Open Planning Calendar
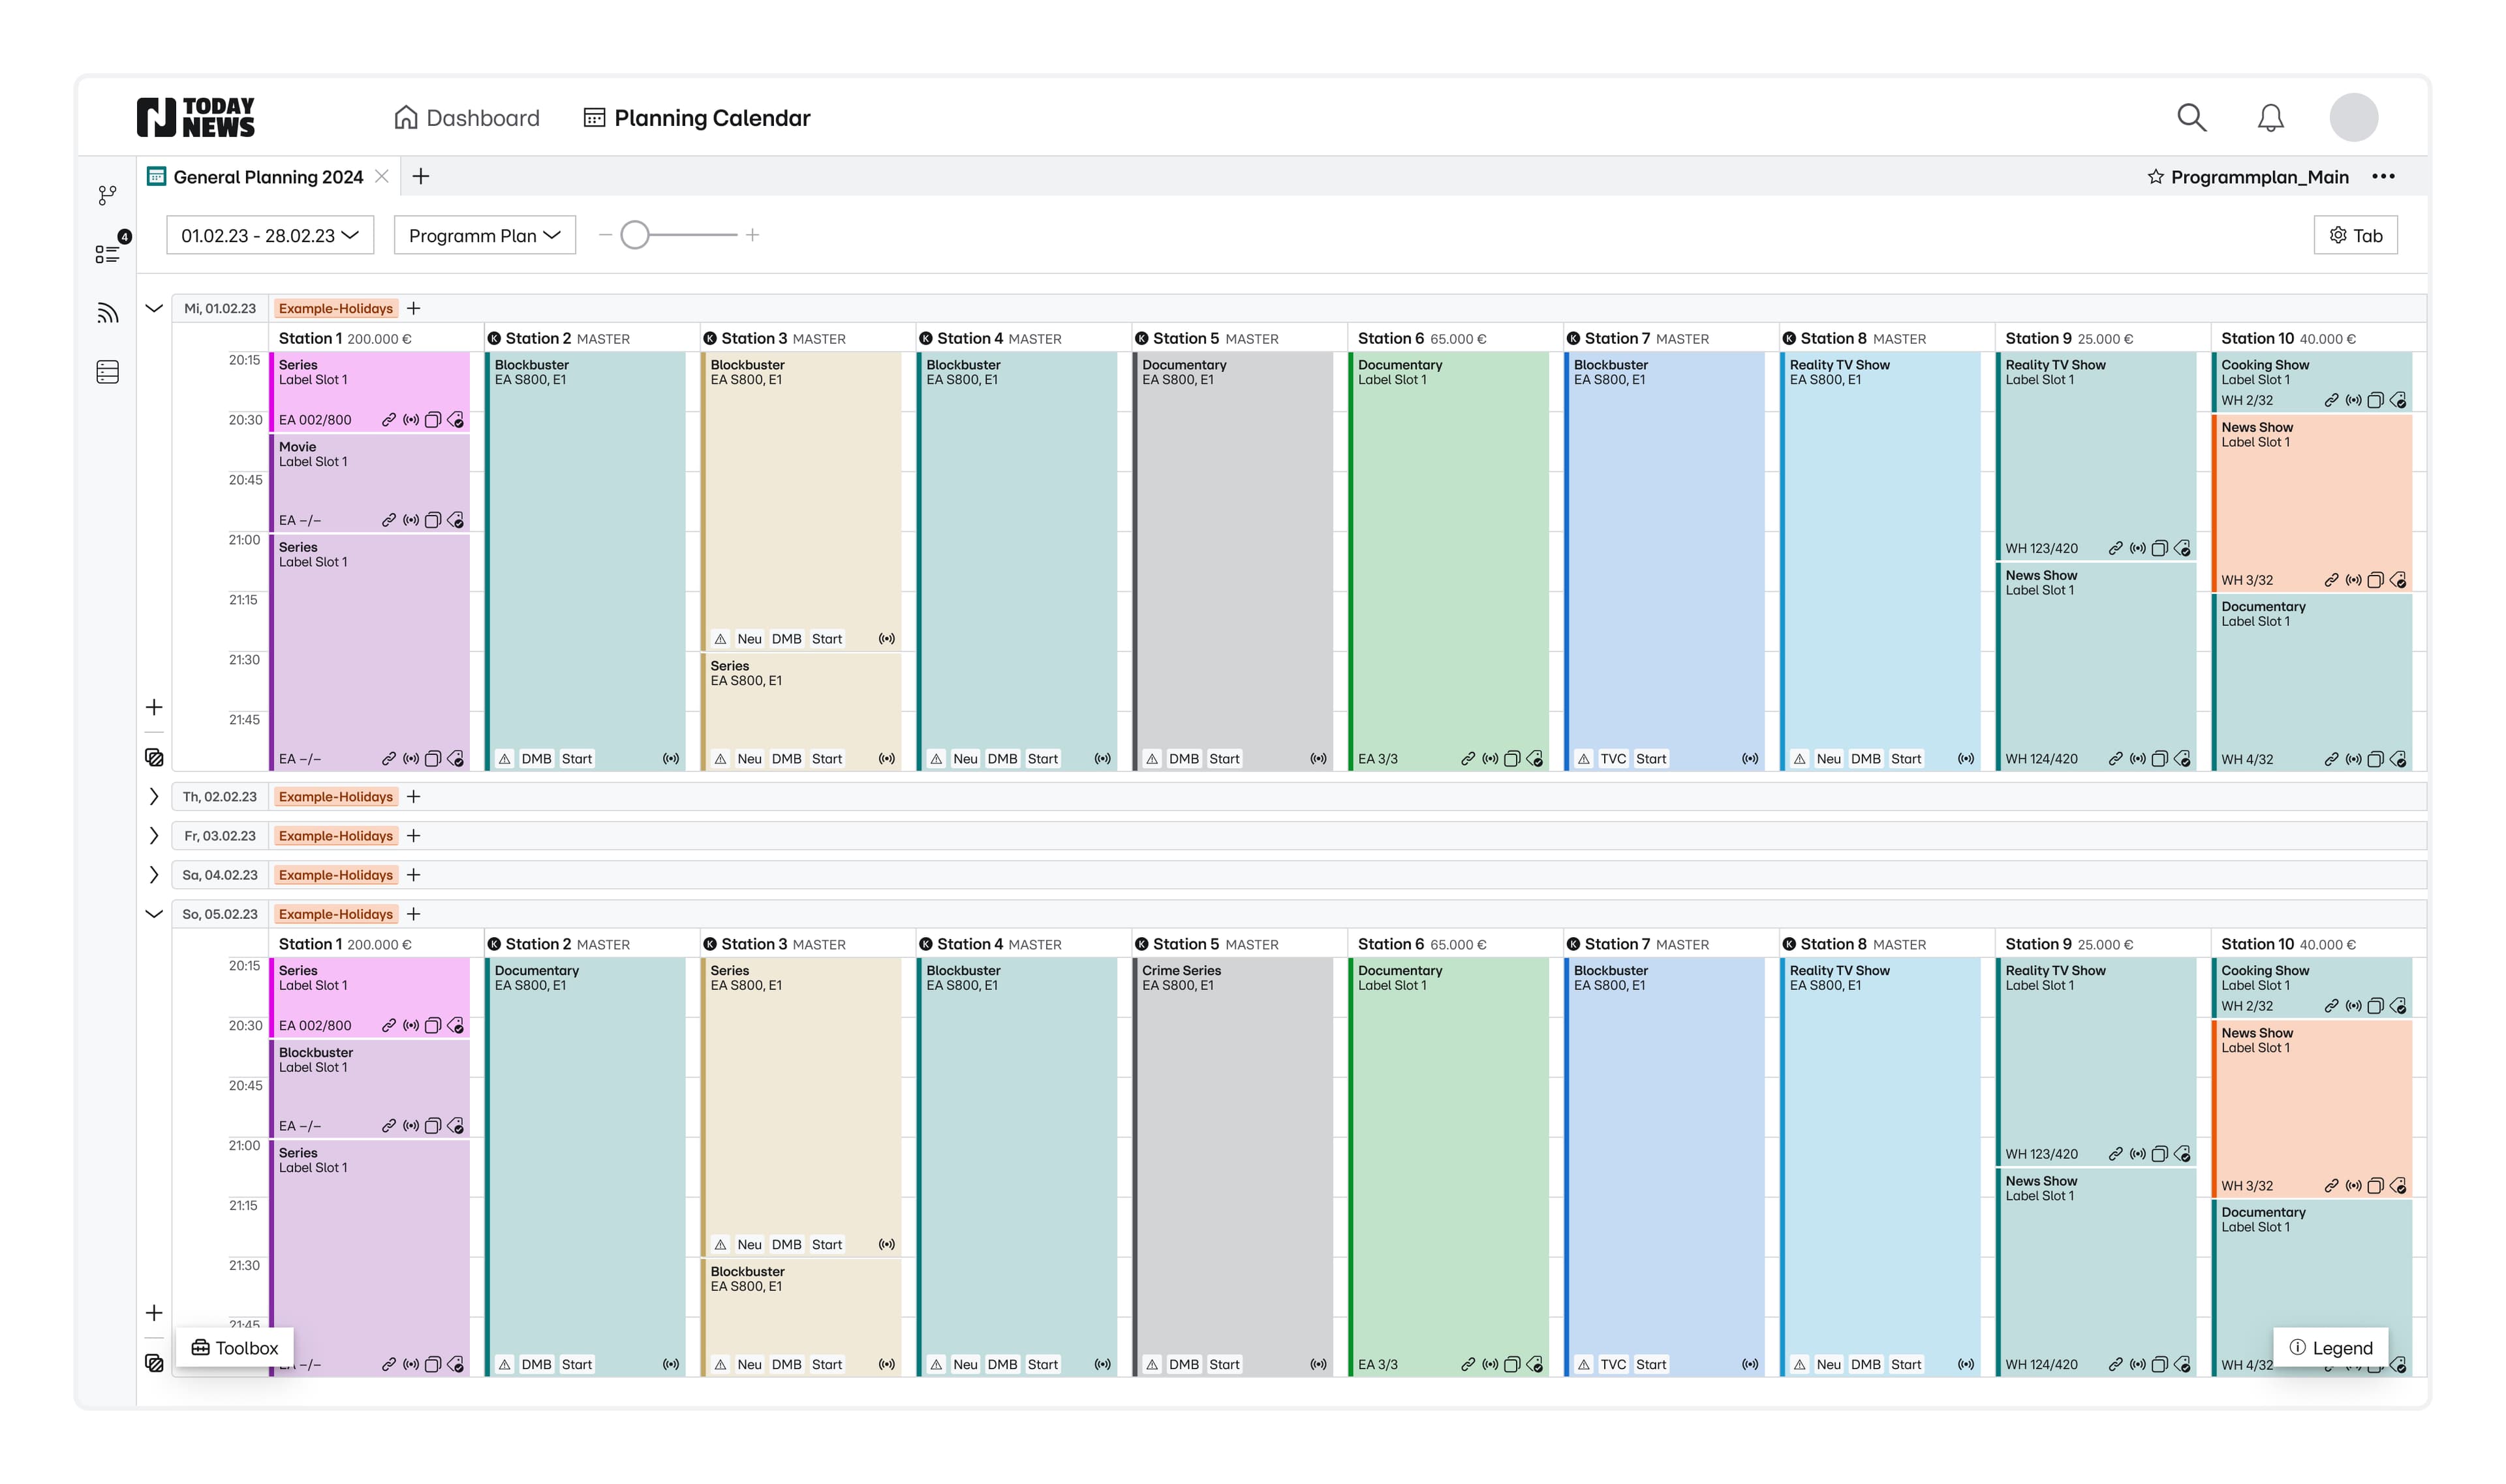Screen dimensions: 2506x1484 point(696,118)
